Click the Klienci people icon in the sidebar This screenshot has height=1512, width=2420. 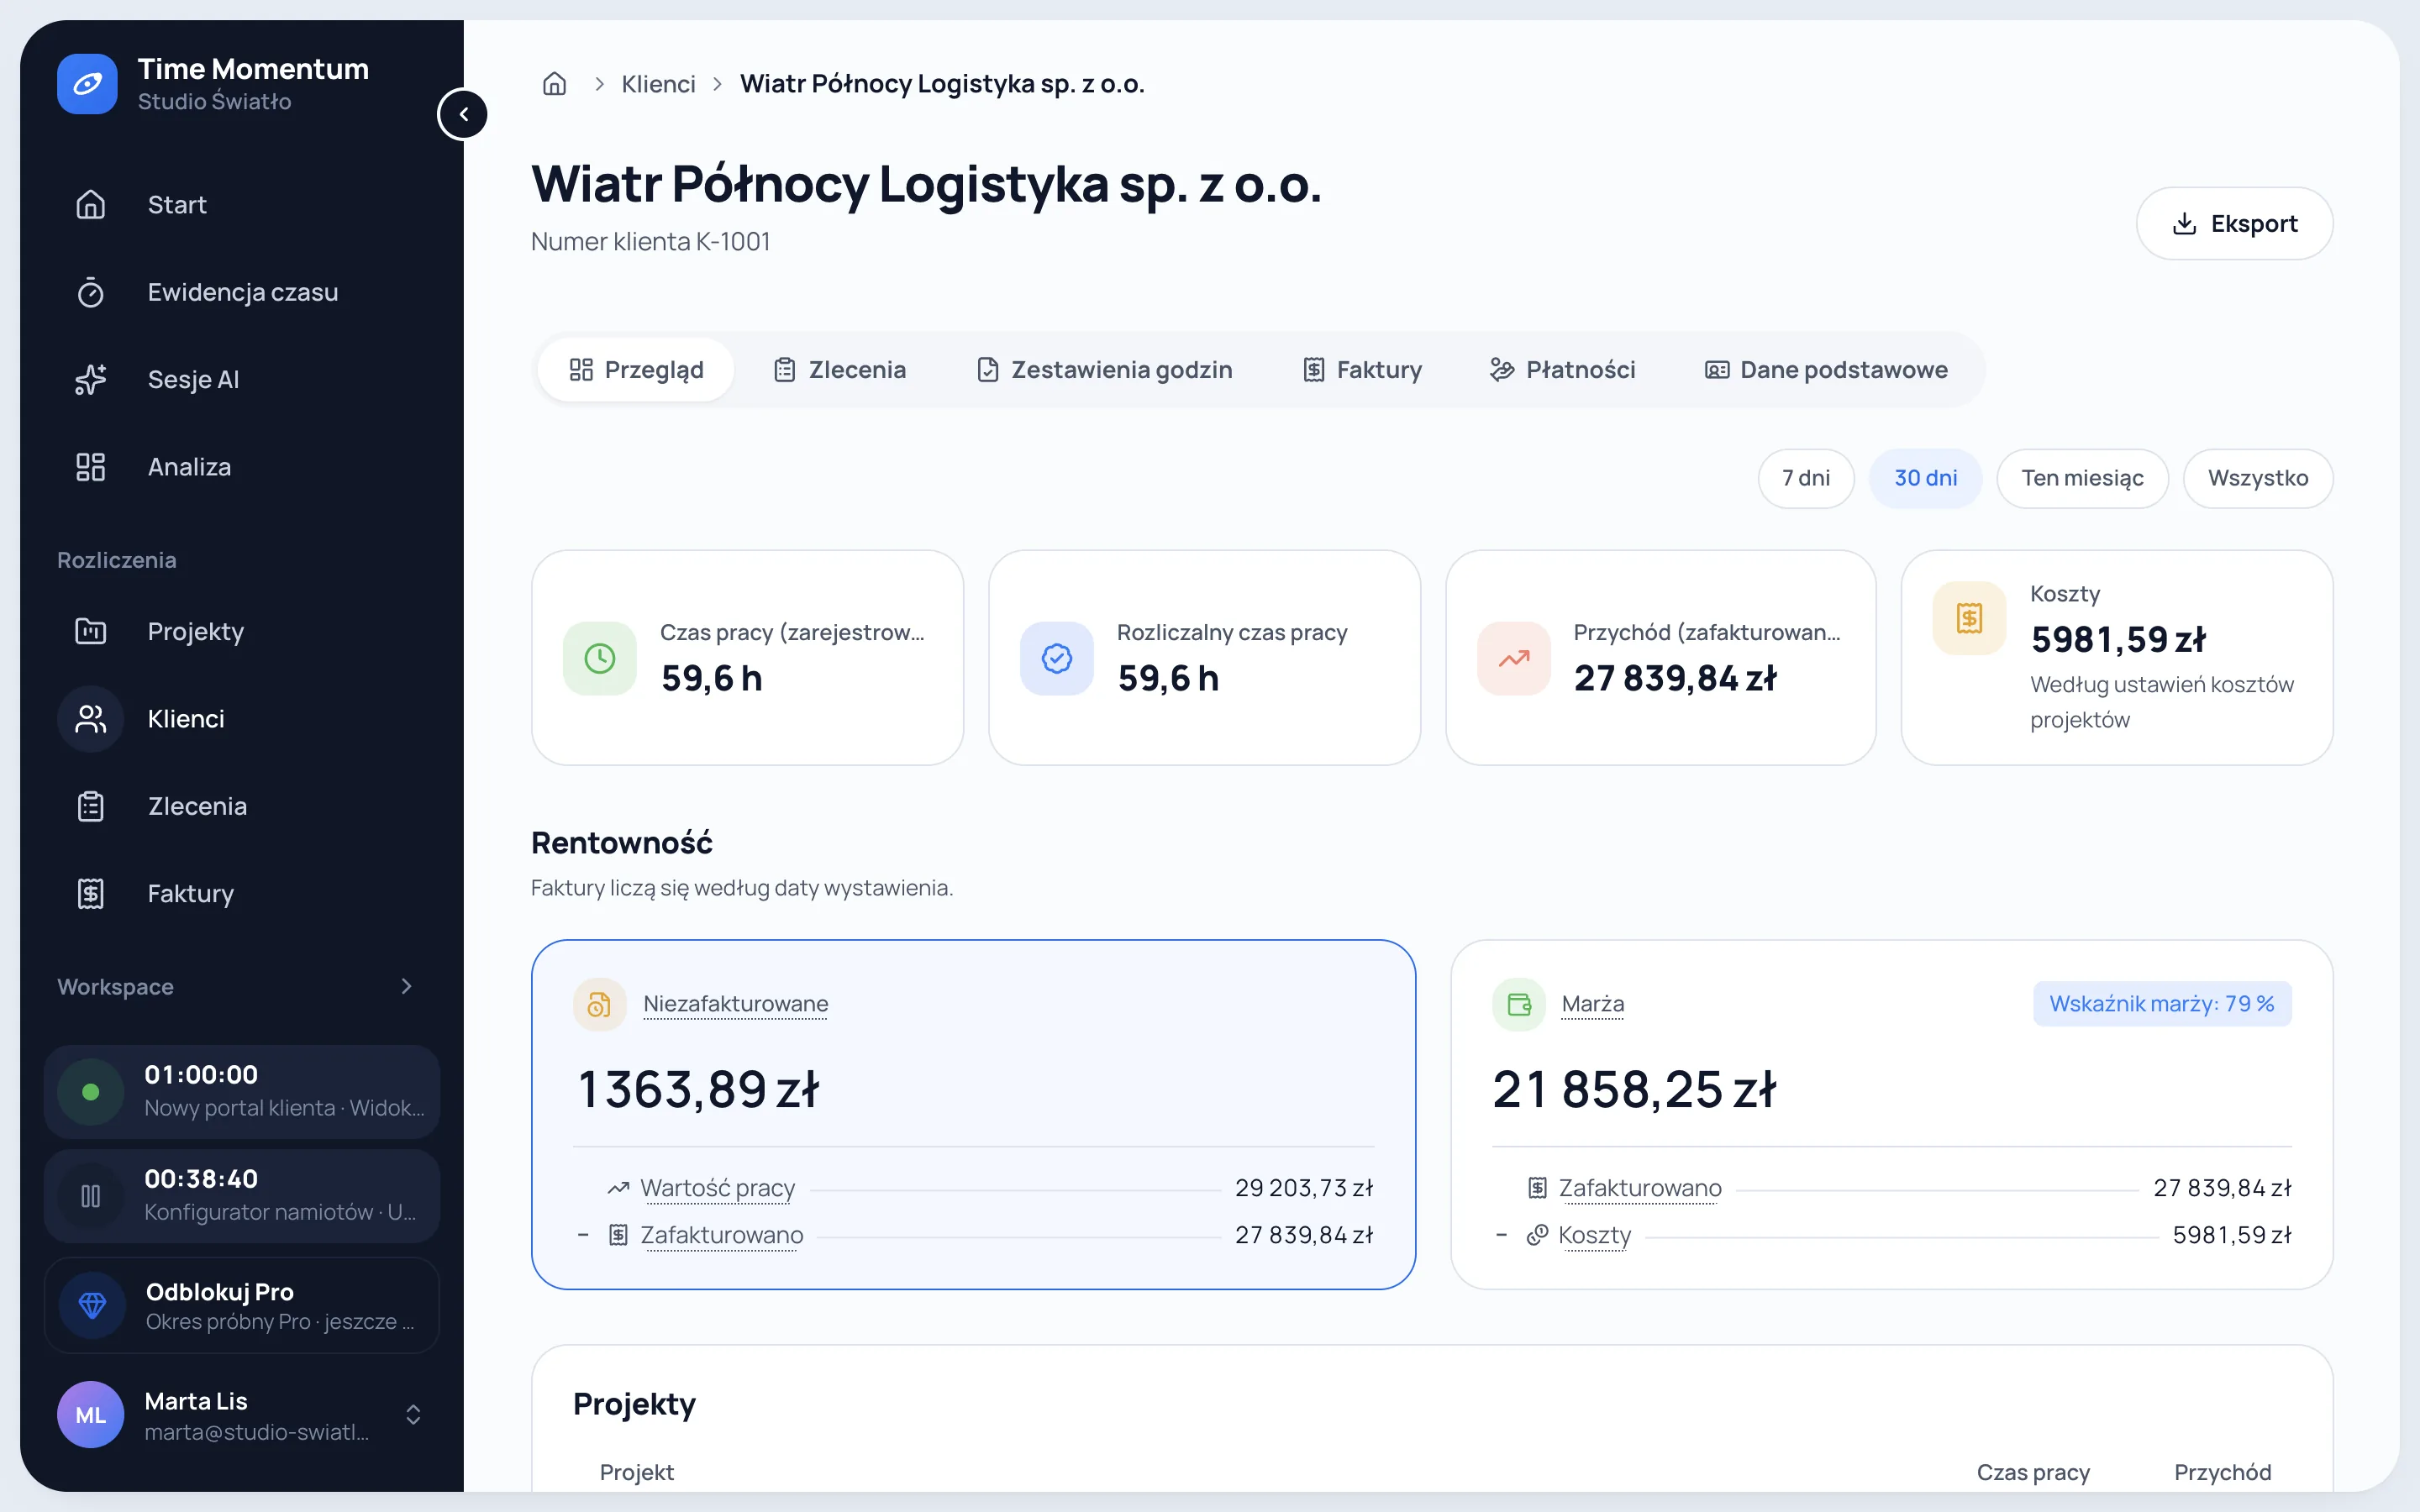[91, 719]
